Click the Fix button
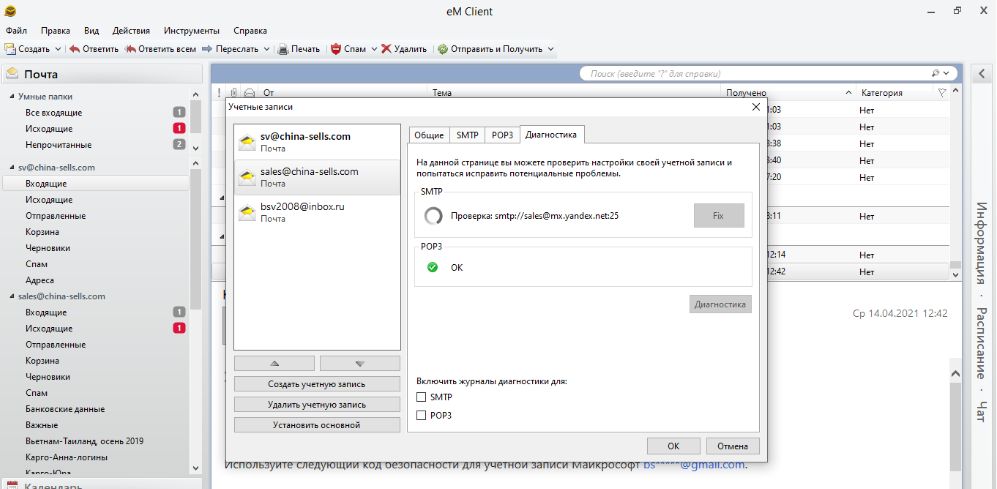This screenshot has height=489, width=997. [x=719, y=216]
